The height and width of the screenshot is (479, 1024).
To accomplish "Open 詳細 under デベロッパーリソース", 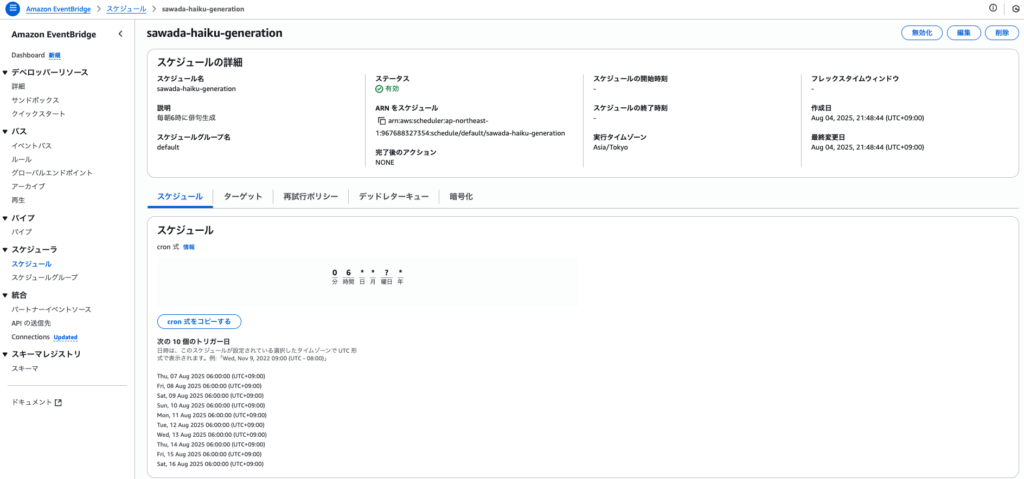I will coord(18,86).
